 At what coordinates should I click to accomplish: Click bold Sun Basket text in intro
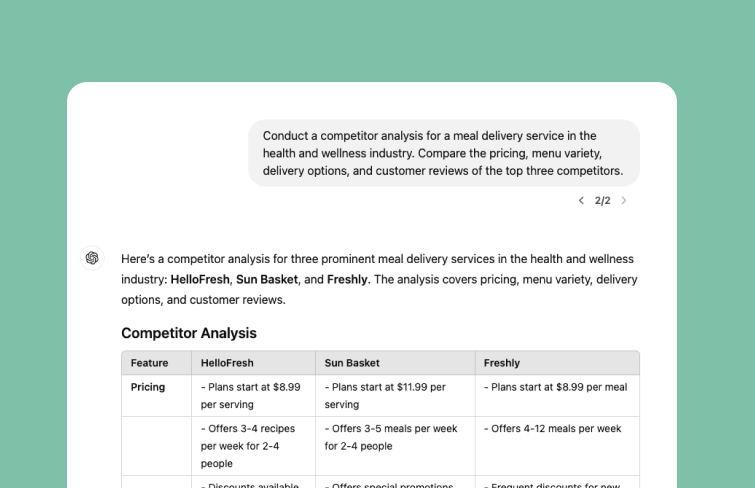coord(267,279)
